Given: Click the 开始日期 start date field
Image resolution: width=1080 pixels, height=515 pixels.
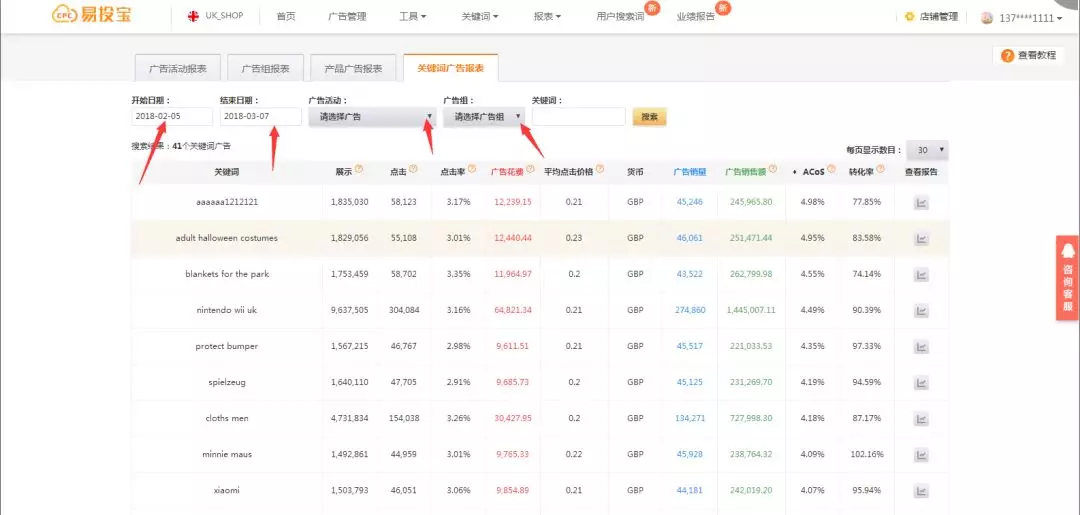Looking at the screenshot, I should coord(171,117).
